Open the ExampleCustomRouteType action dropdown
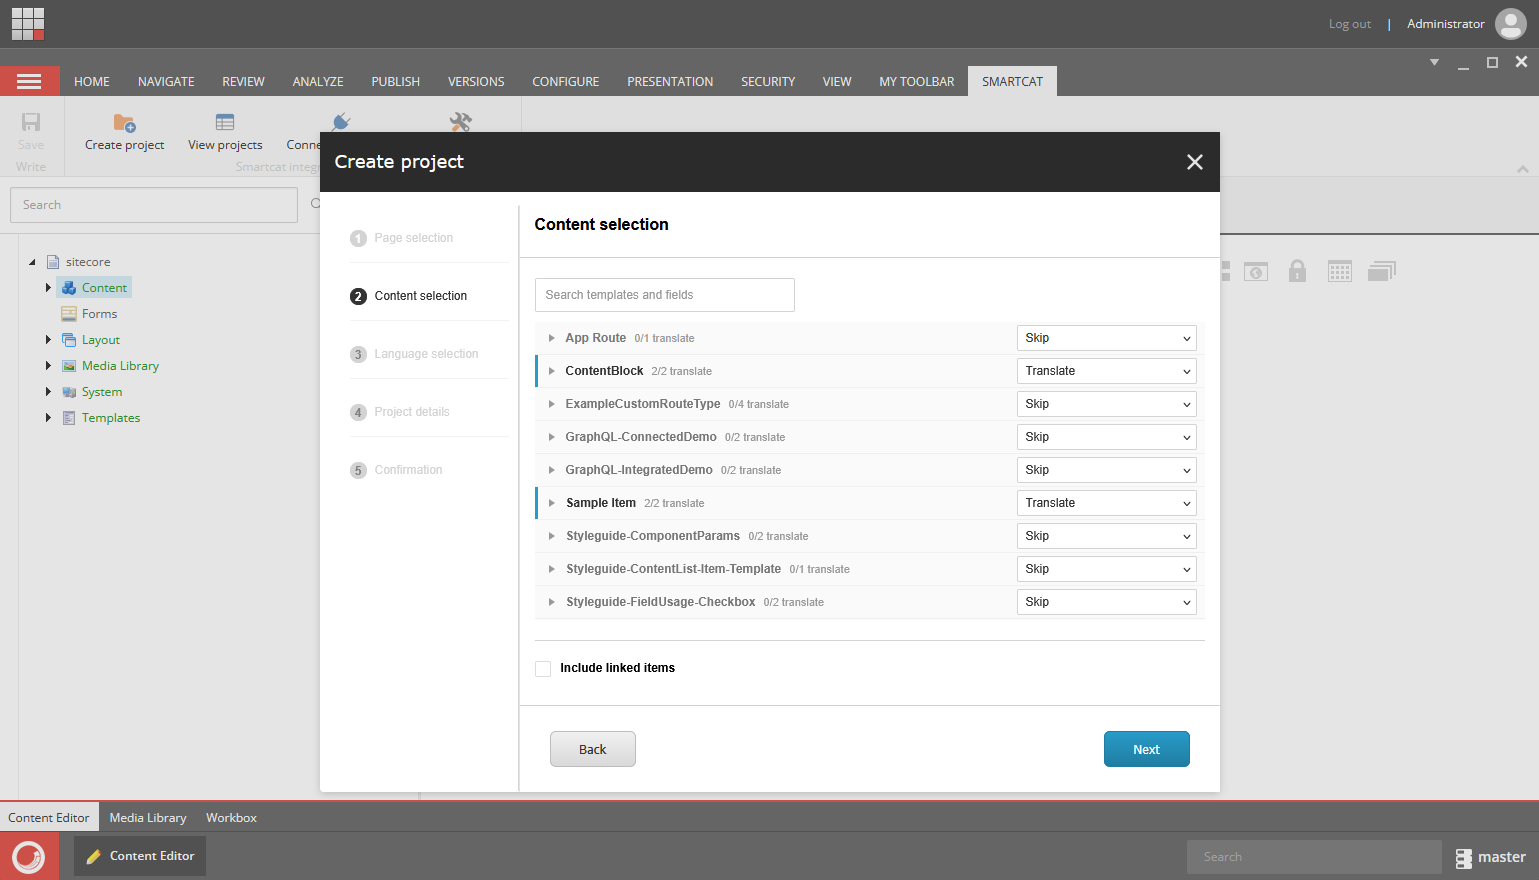 [x=1106, y=404]
